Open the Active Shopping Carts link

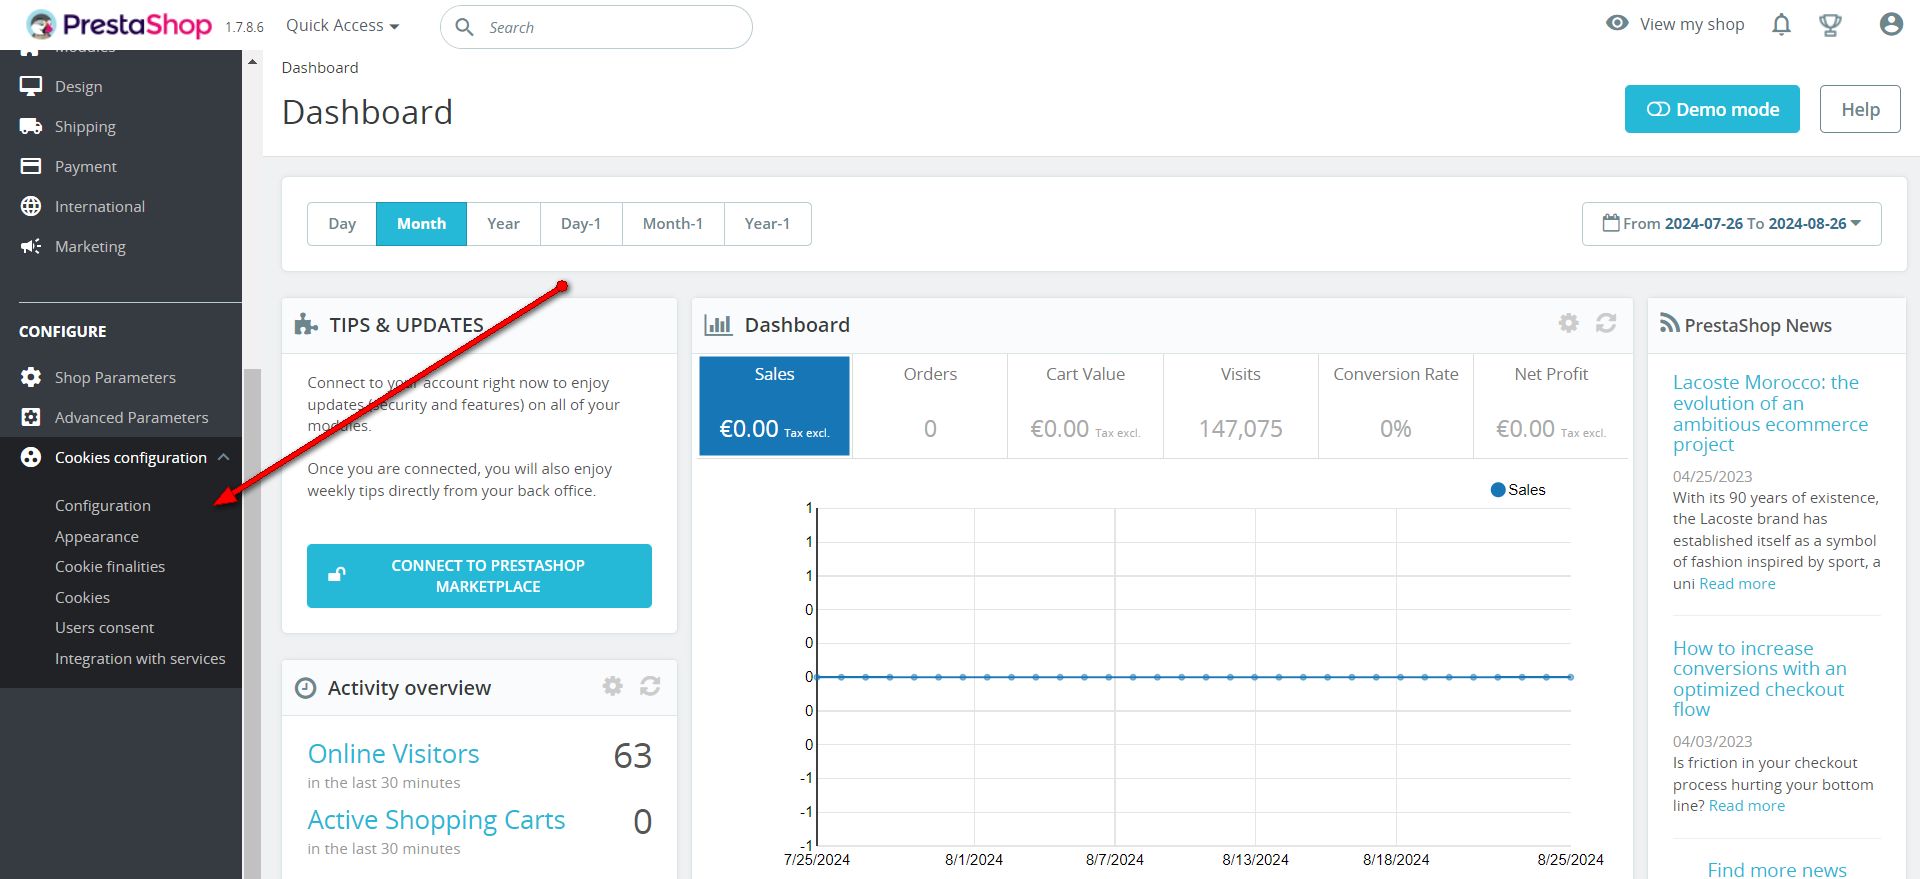(x=436, y=820)
